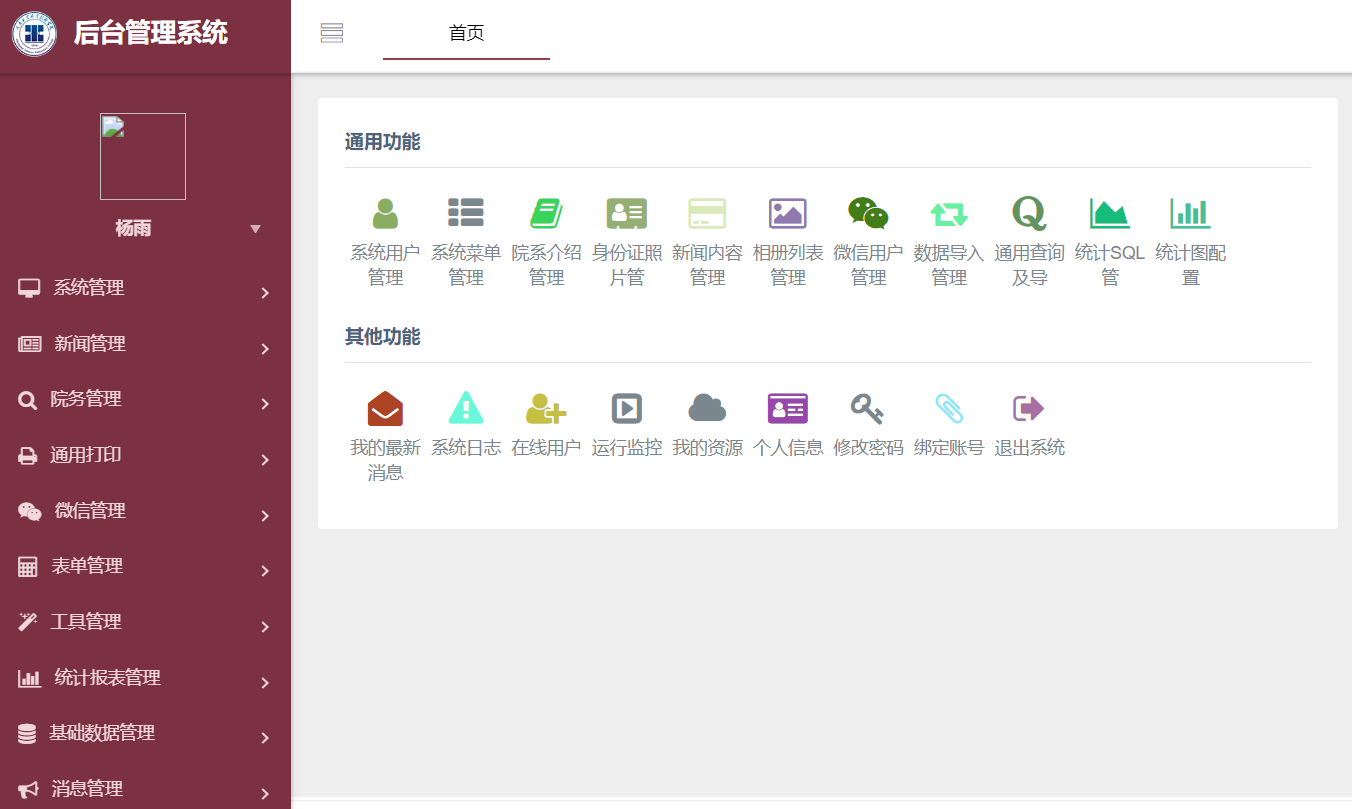Open 院系介绍管理 green book icon
This screenshot has height=809, width=1352.
coord(546,213)
